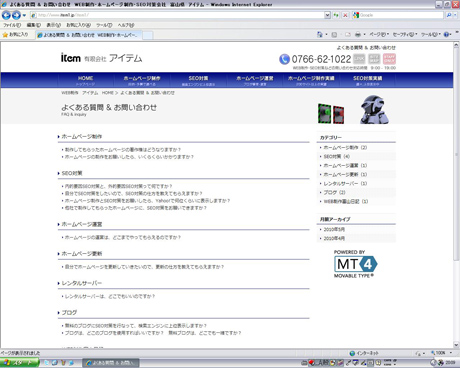Image resolution: width=460 pixels, height=368 pixels.
Task: Click ホームページ制作 in the blue navigation bar
Action: pyautogui.click(x=142, y=80)
